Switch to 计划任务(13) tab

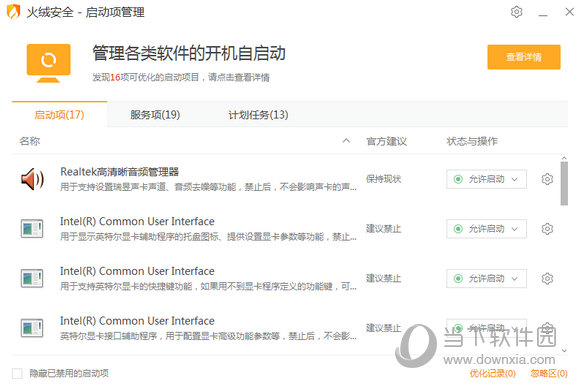coord(258,115)
